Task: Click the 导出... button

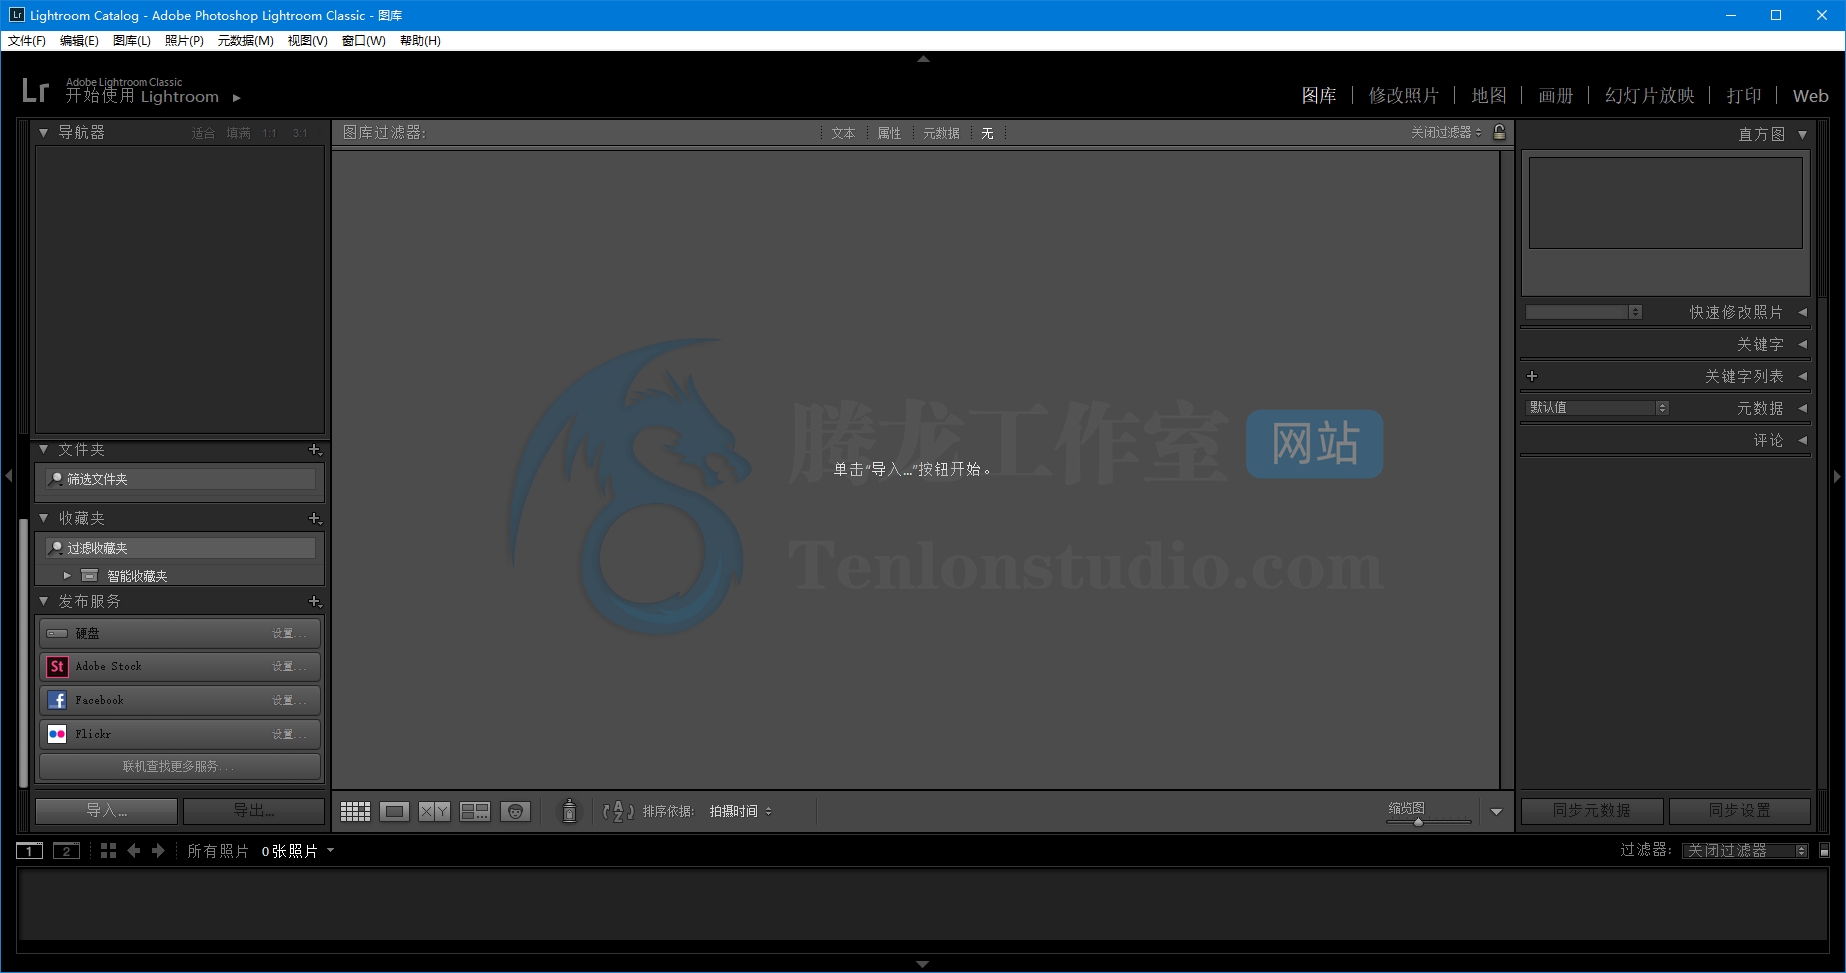Action: [x=254, y=811]
